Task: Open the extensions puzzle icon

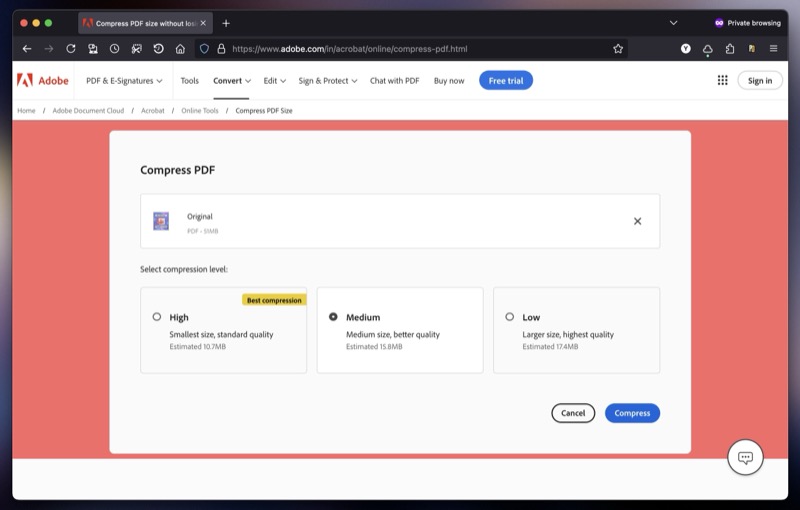Action: coord(730,49)
